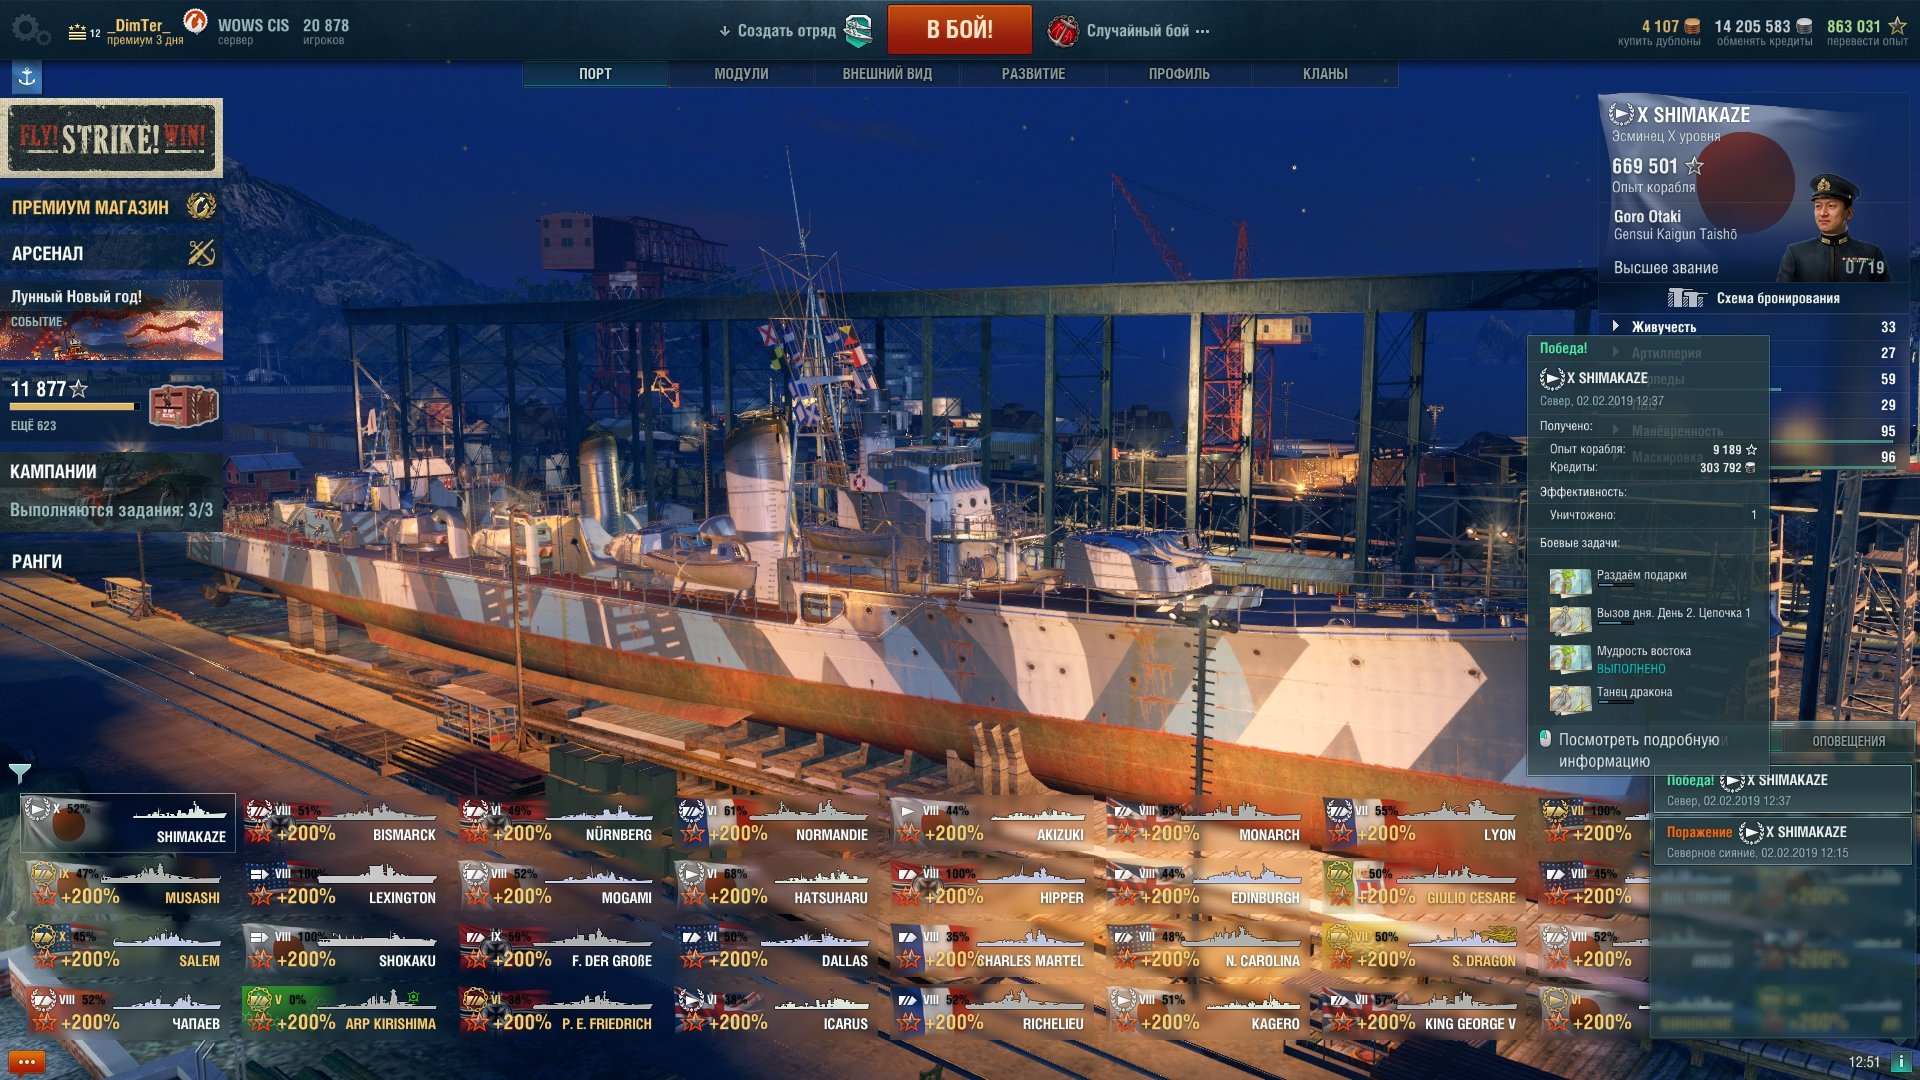Image resolution: width=1920 pixels, height=1080 pixels.
Task: Click the WoWS server logo icon
Action: (x=196, y=21)
